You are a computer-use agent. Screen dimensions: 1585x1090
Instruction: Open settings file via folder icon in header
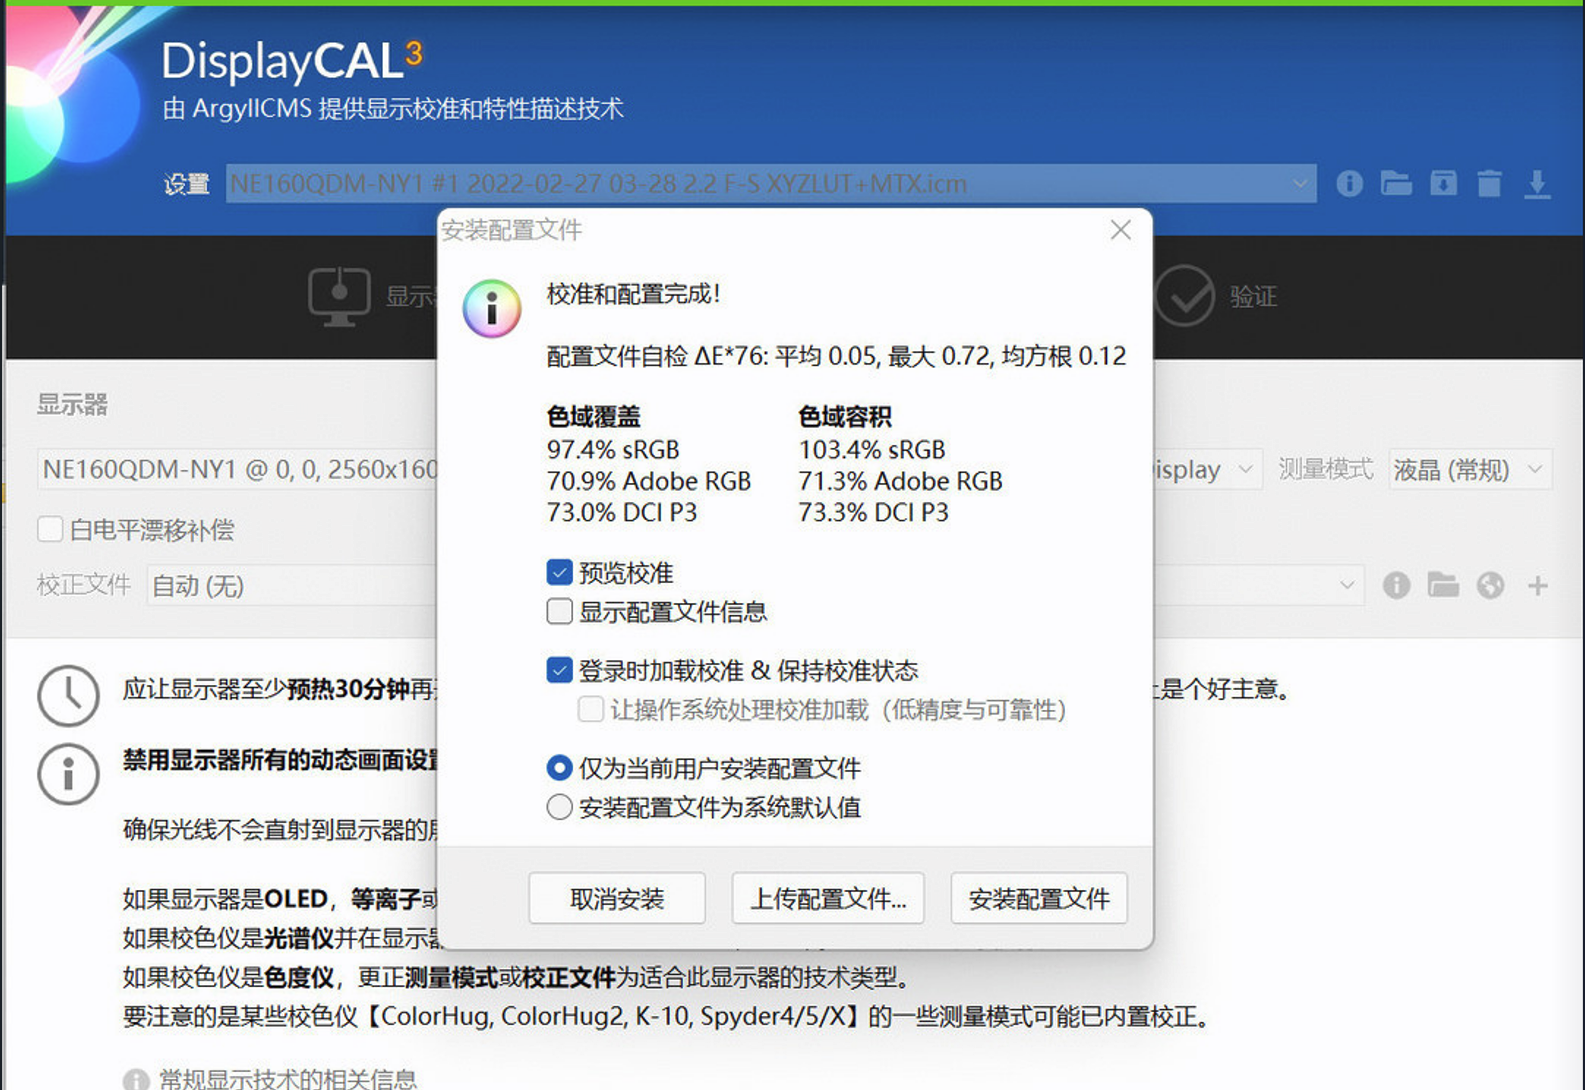pyautogui.click(x=1396, y=183)
